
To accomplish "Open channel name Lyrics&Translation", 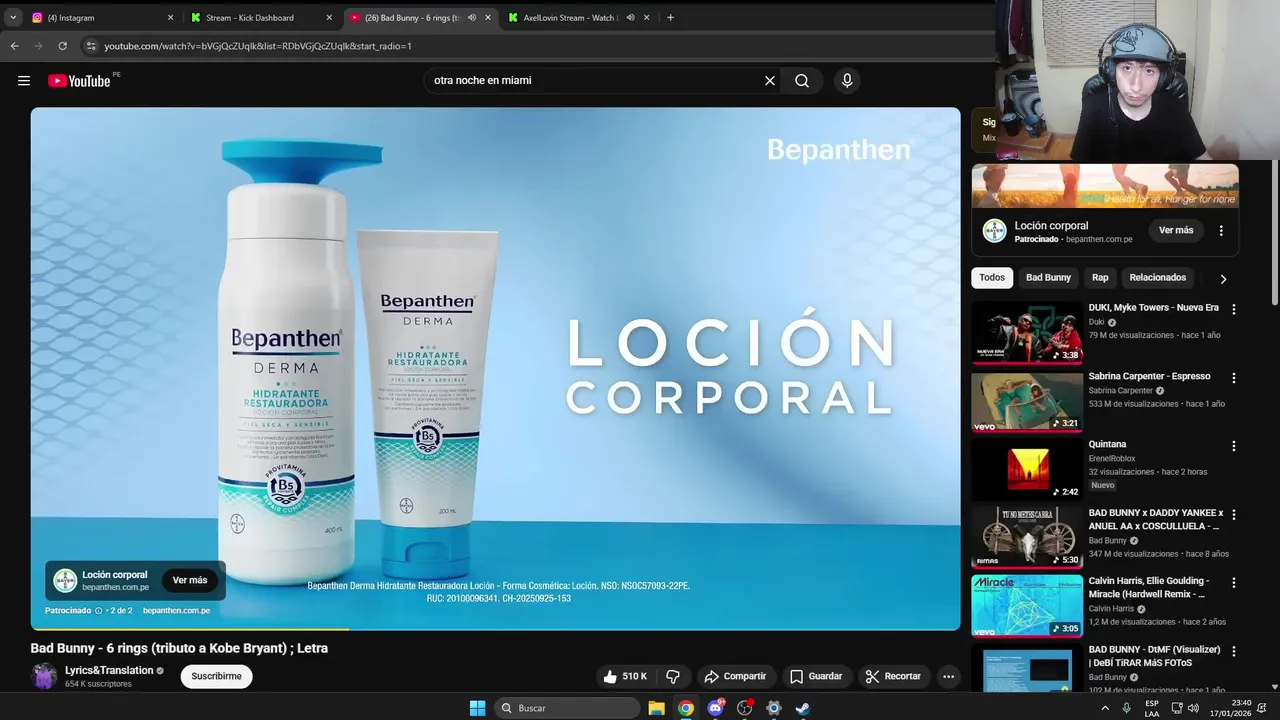I will tap(109, 670).
